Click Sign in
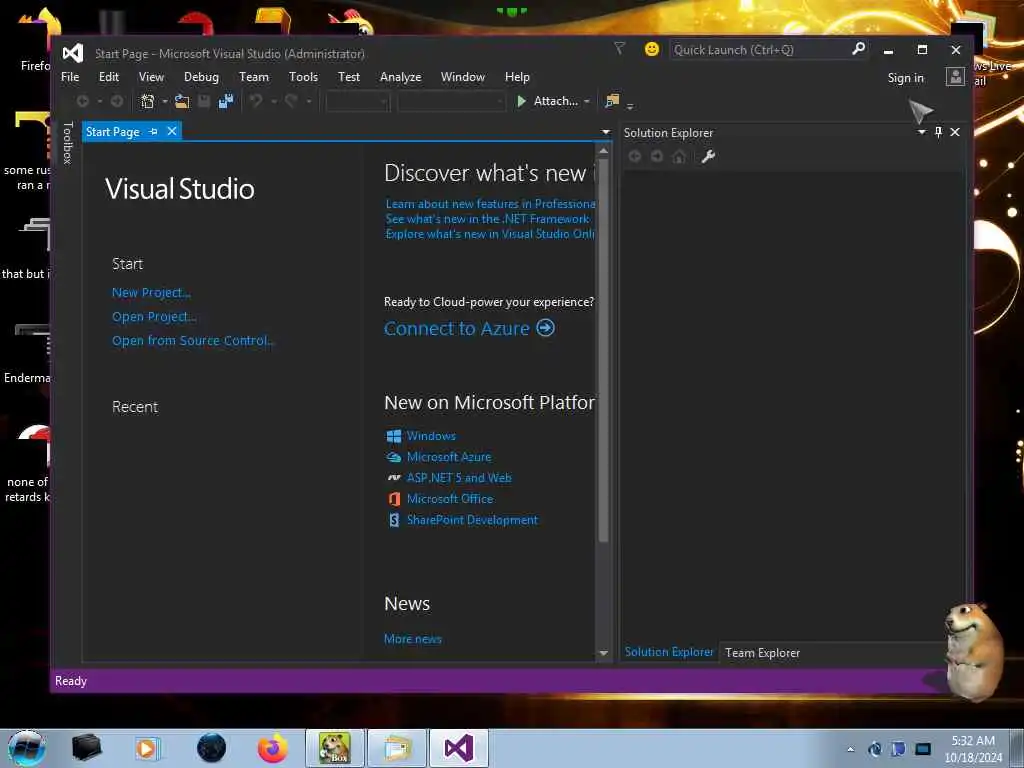 click(905, 78)
